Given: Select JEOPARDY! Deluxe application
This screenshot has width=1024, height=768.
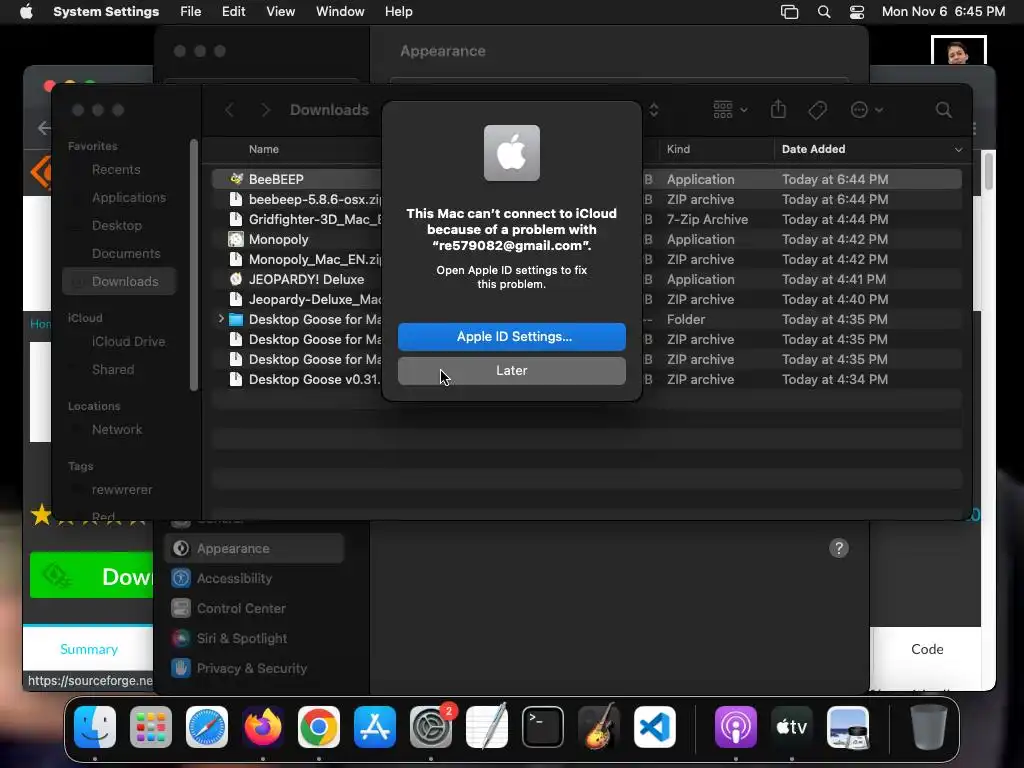Looking at the screenshot, I should pos(586,279).
